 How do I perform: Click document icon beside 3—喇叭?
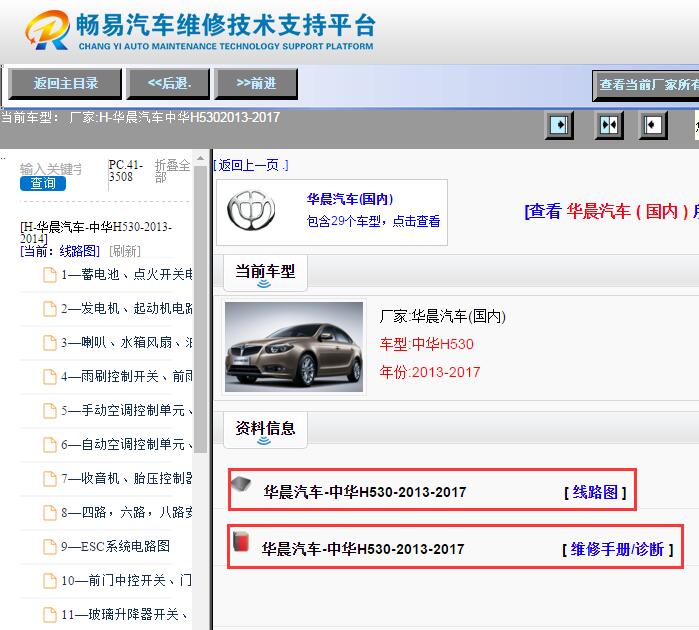49,343
